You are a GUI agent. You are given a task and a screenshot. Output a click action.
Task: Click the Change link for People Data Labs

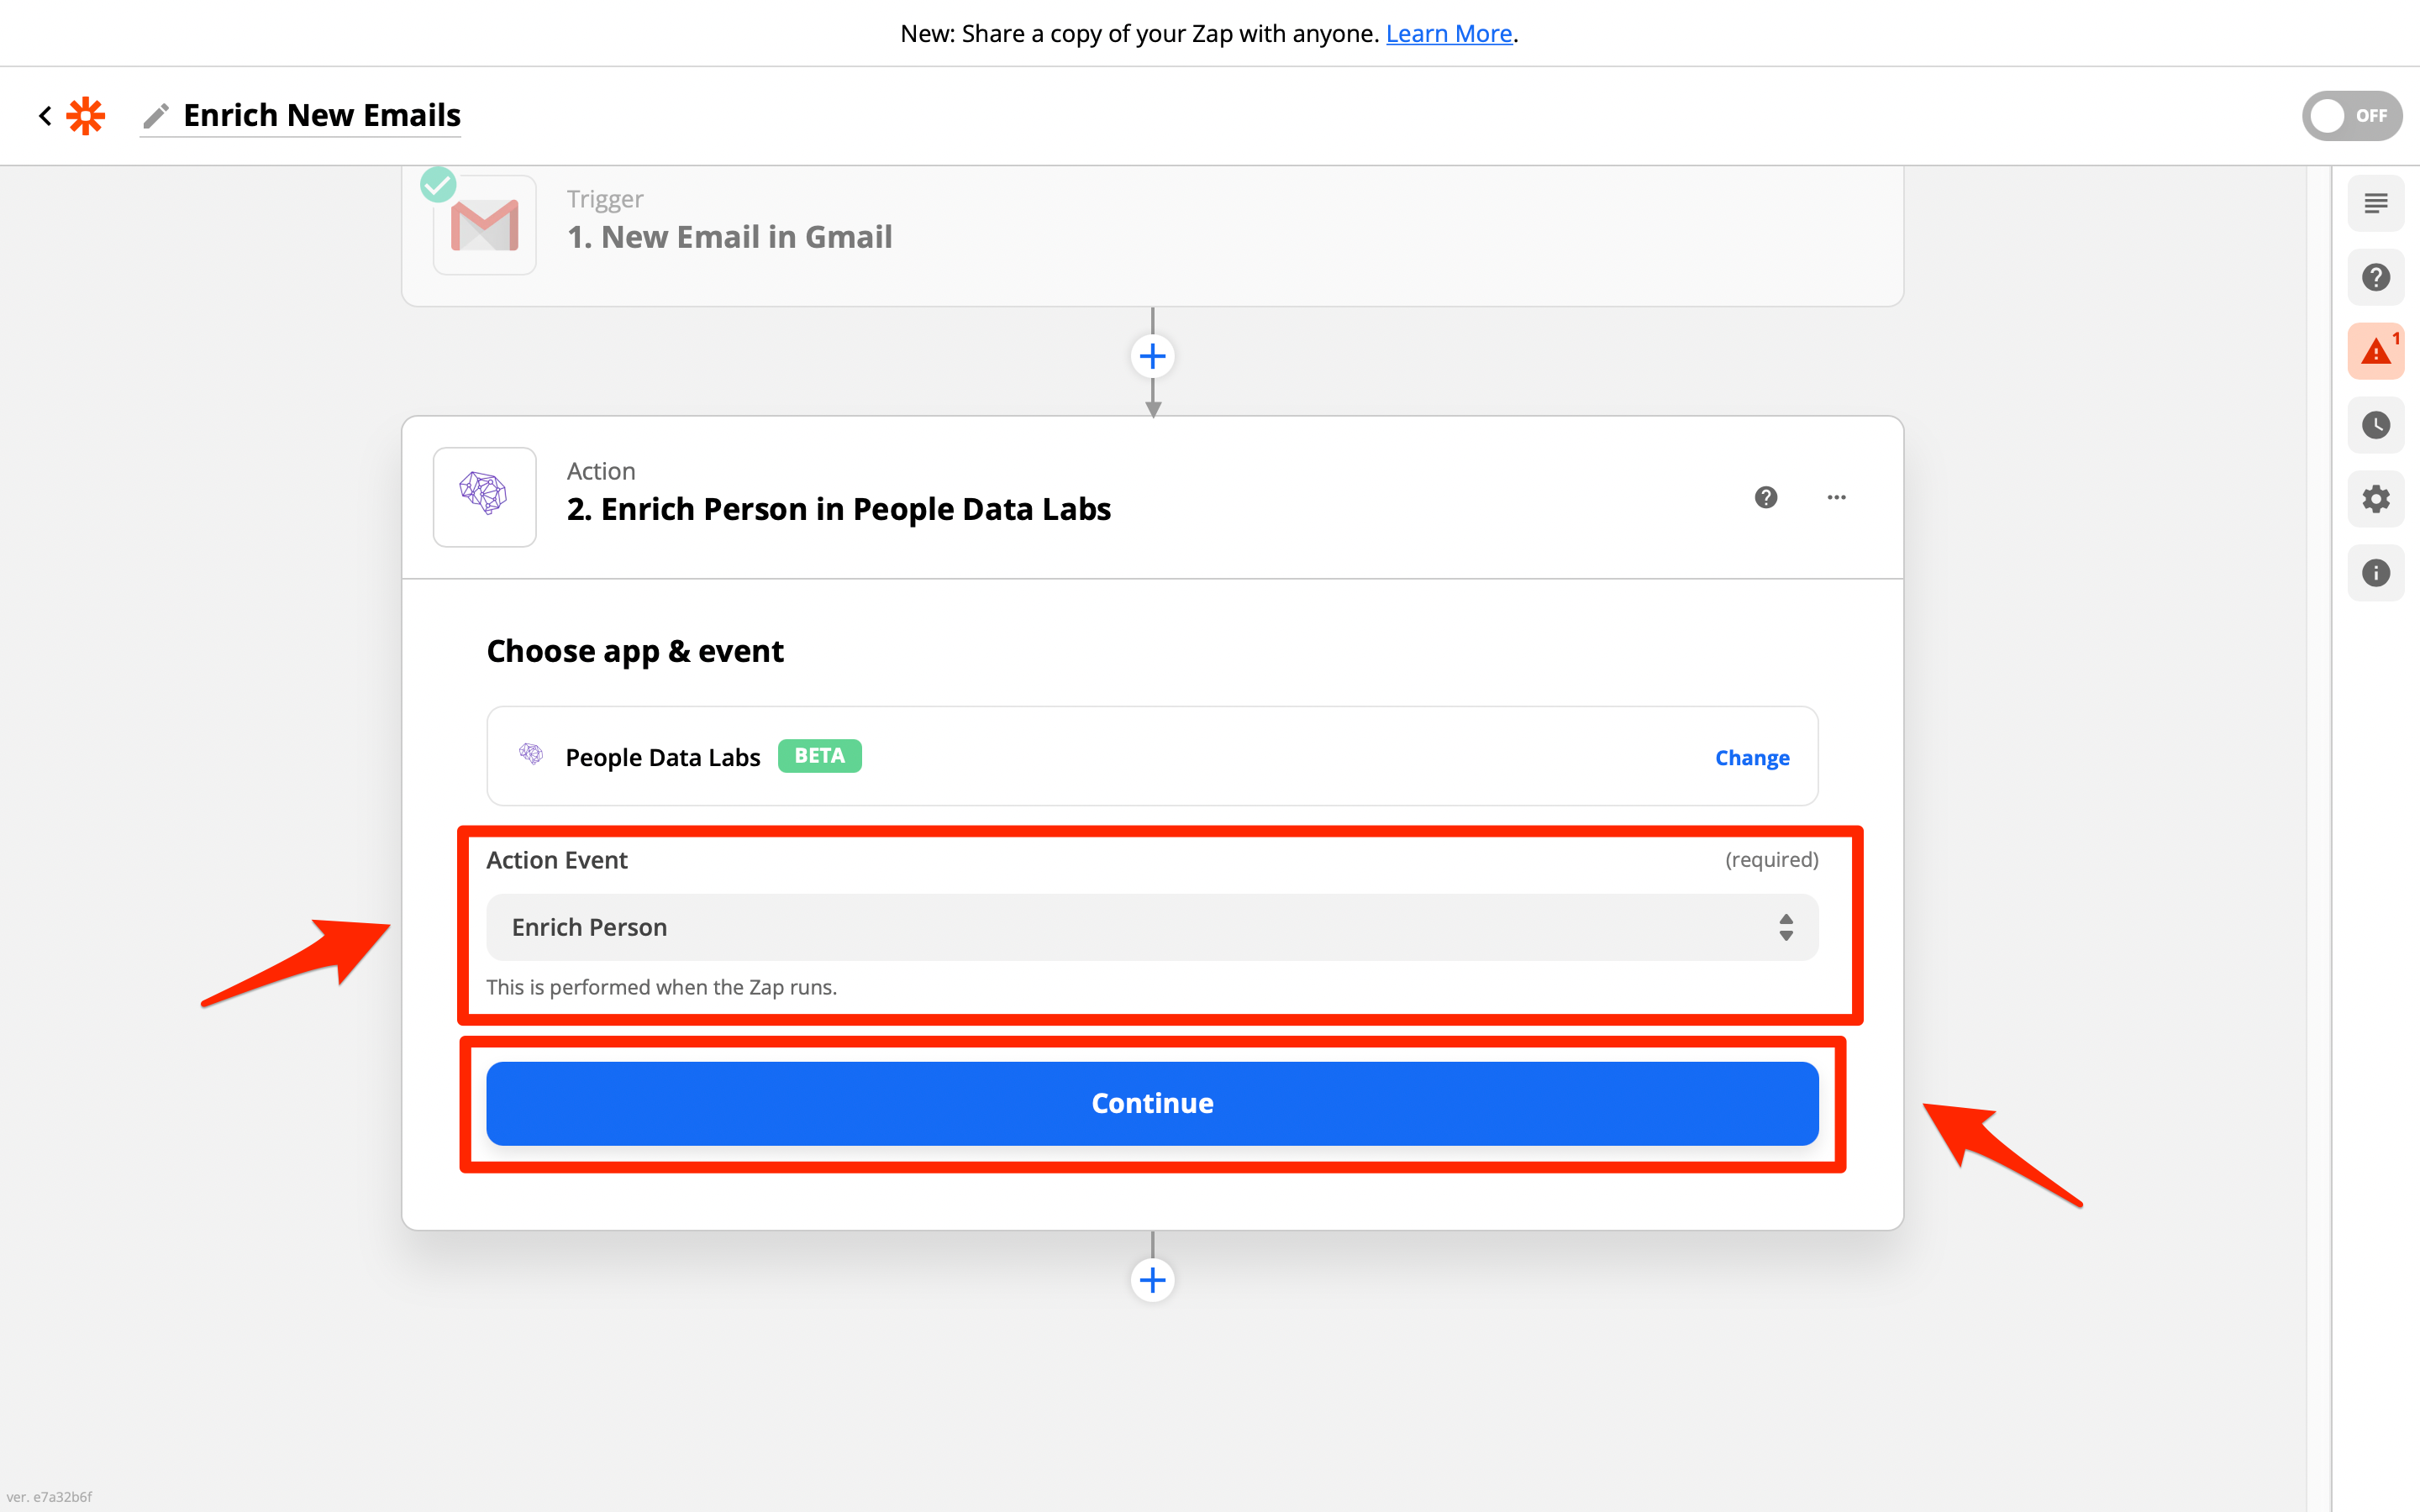(x=1751, y=758)
